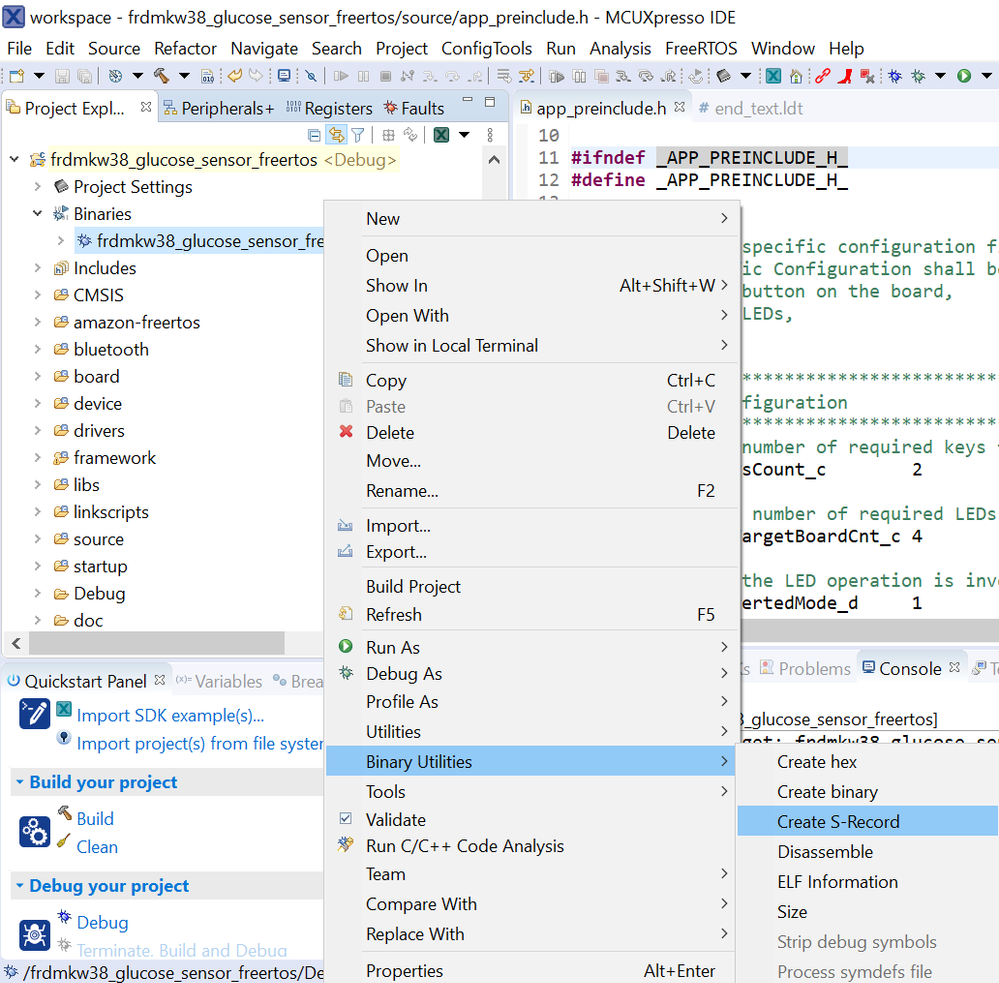Open the Refactor menu

(185, 48)
